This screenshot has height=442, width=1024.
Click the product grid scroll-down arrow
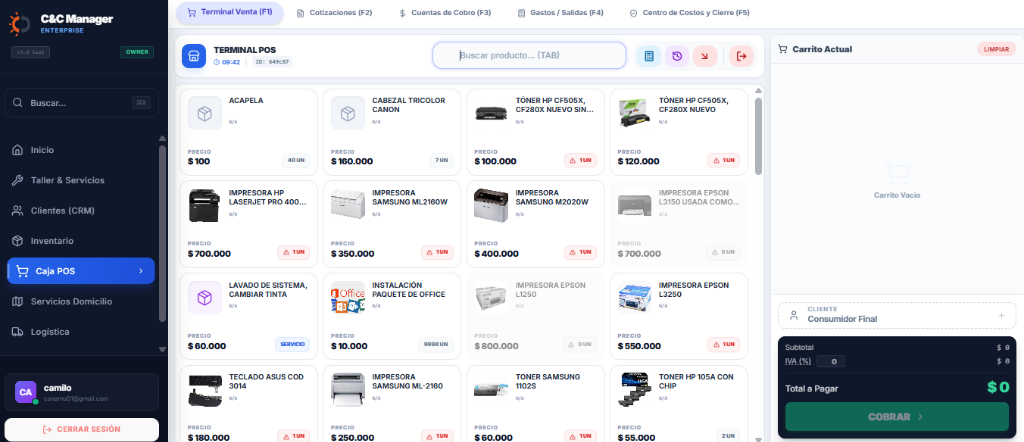click(x=758, y=439)
